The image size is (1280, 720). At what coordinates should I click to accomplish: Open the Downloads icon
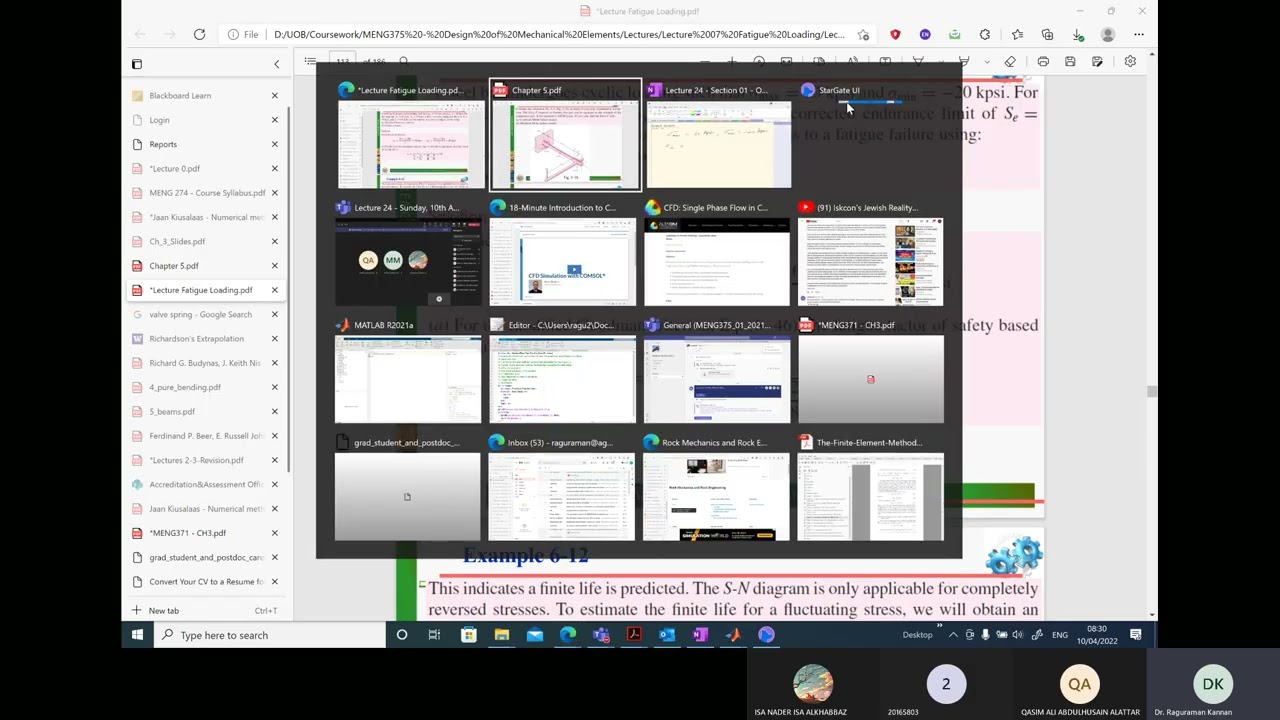pyautogui.click(x=1077, y=35)
